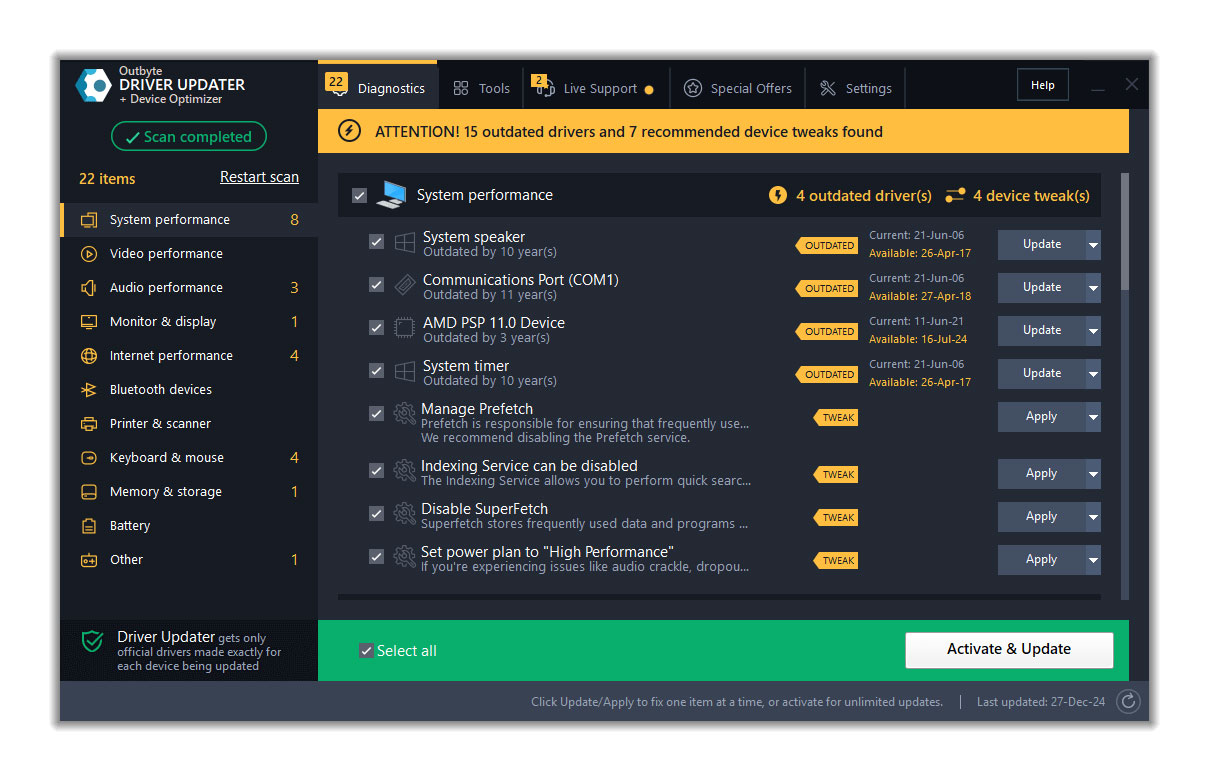Uncheck the Indexing Service checkbox
The image size is (1209, 781).
click(376, 471)
